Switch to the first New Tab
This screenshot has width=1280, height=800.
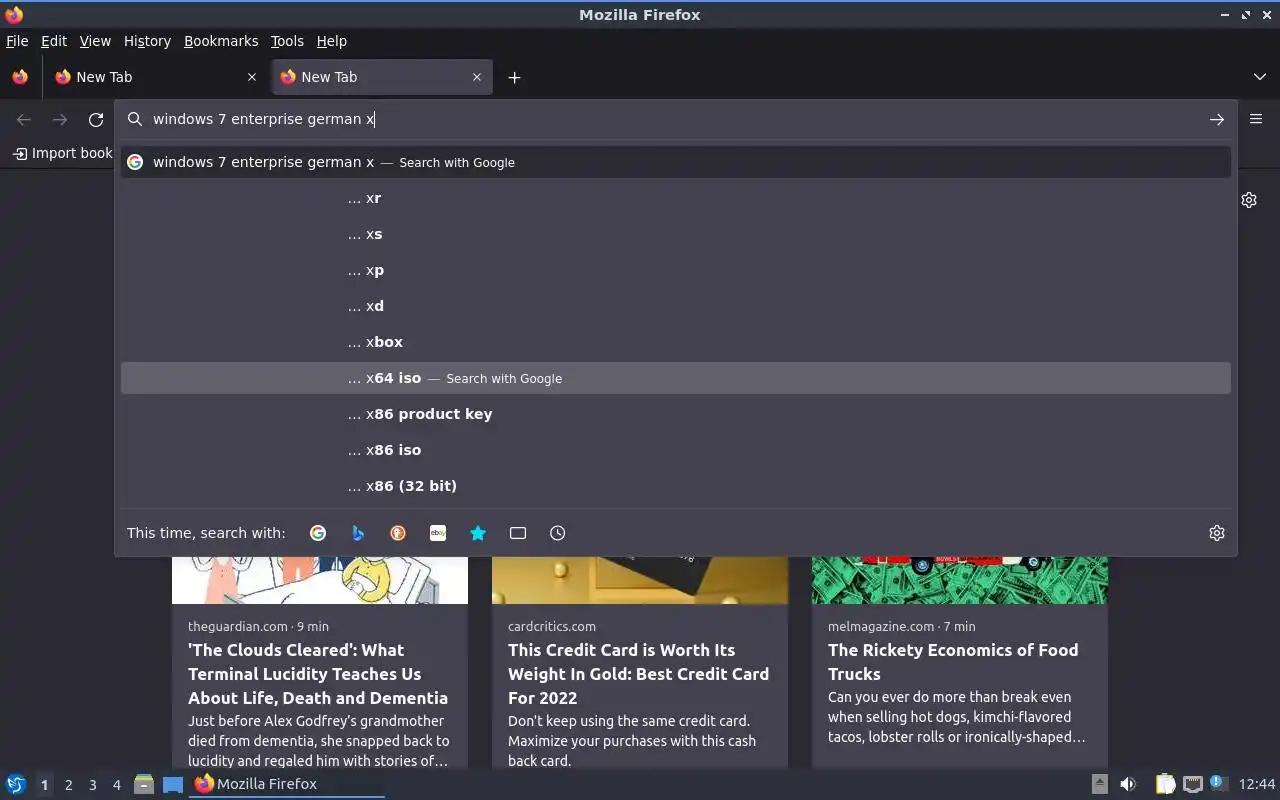155,77
